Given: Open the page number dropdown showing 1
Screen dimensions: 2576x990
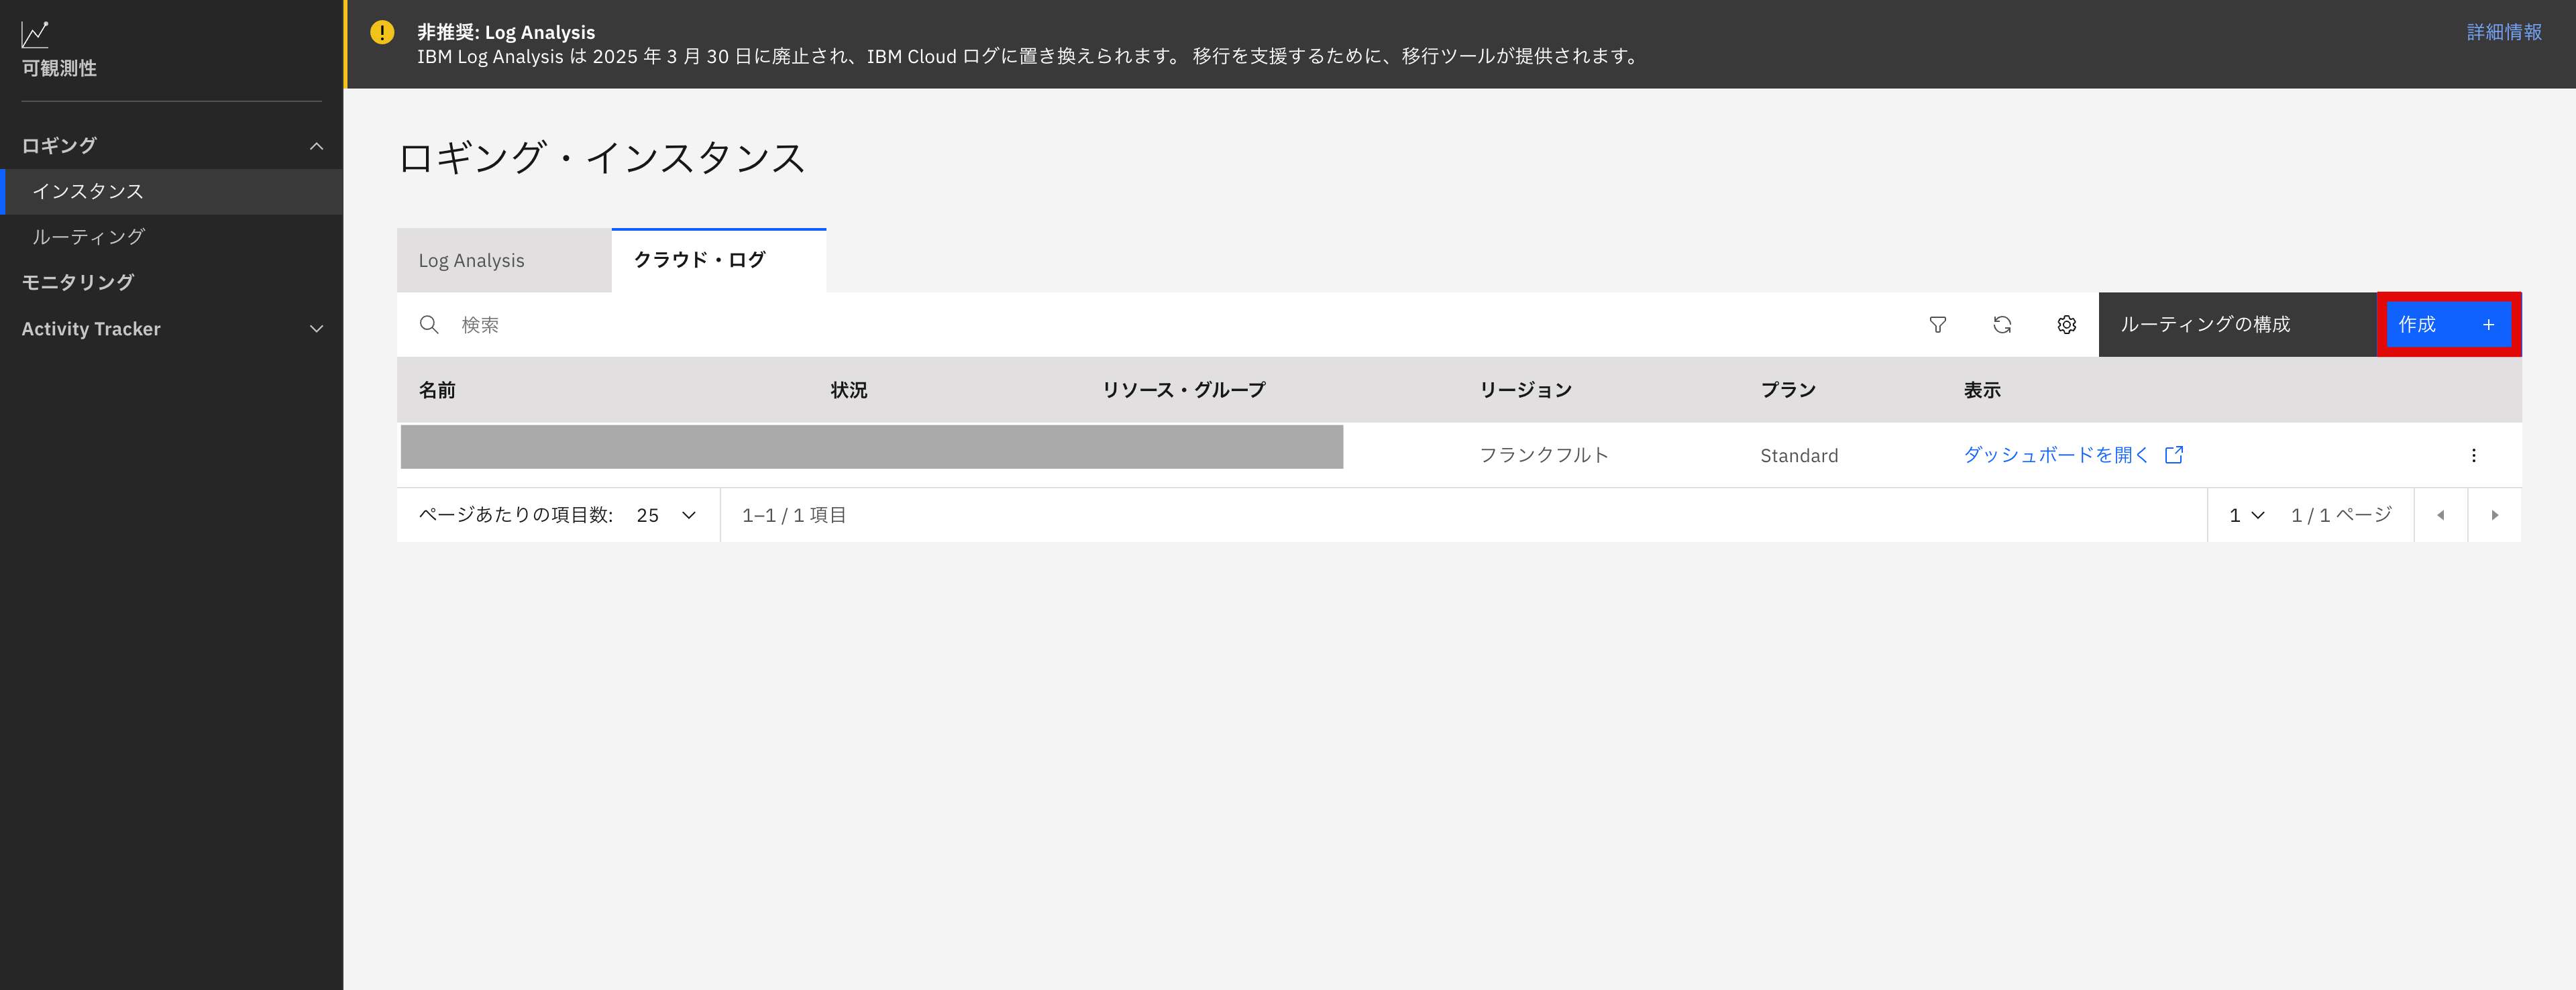Looking at the screenshot, I should point(2245,515).
